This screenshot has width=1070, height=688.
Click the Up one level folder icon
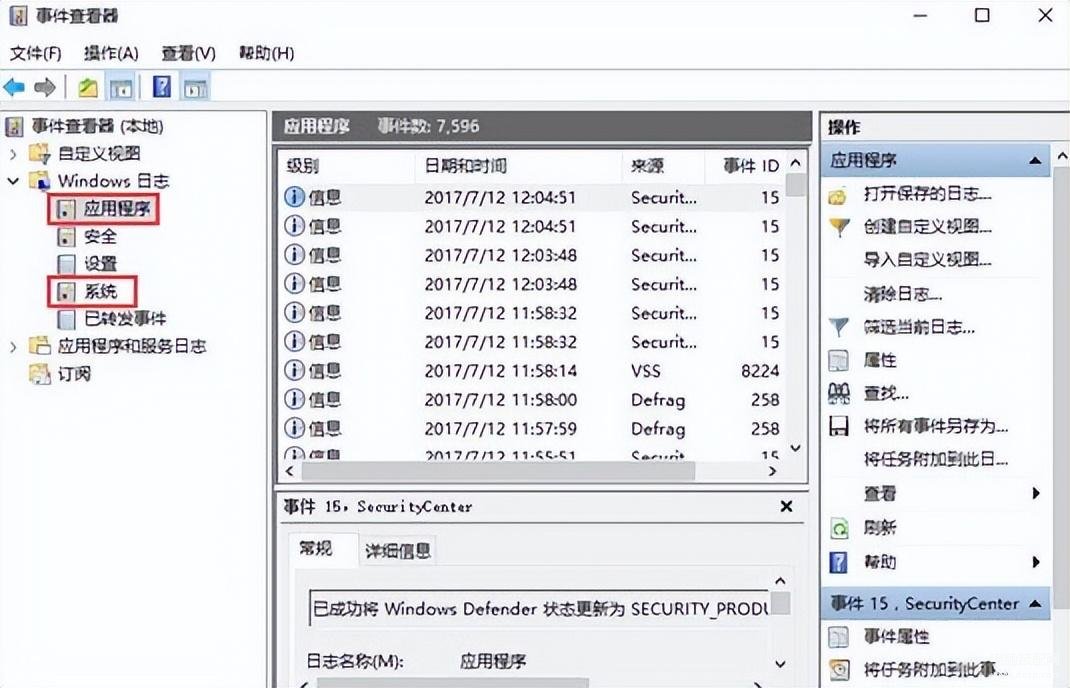click(x=88, y=87)
